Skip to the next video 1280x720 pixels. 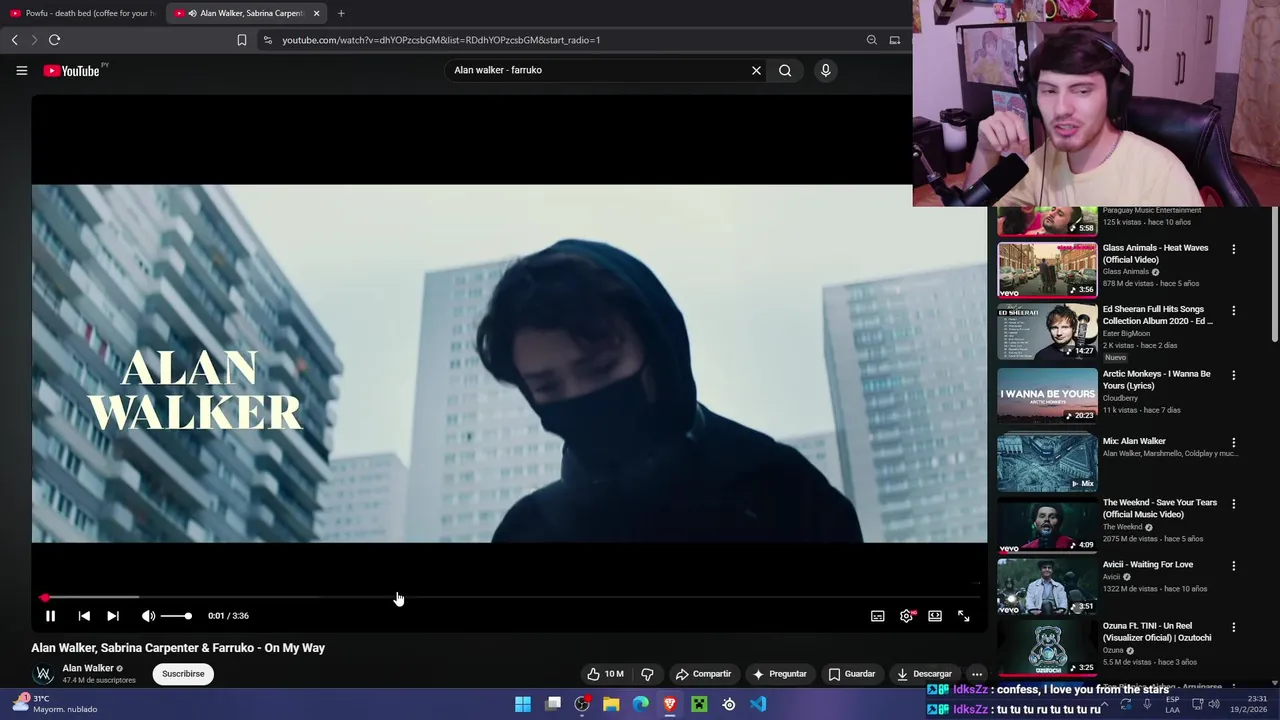[x=113, y=616]
